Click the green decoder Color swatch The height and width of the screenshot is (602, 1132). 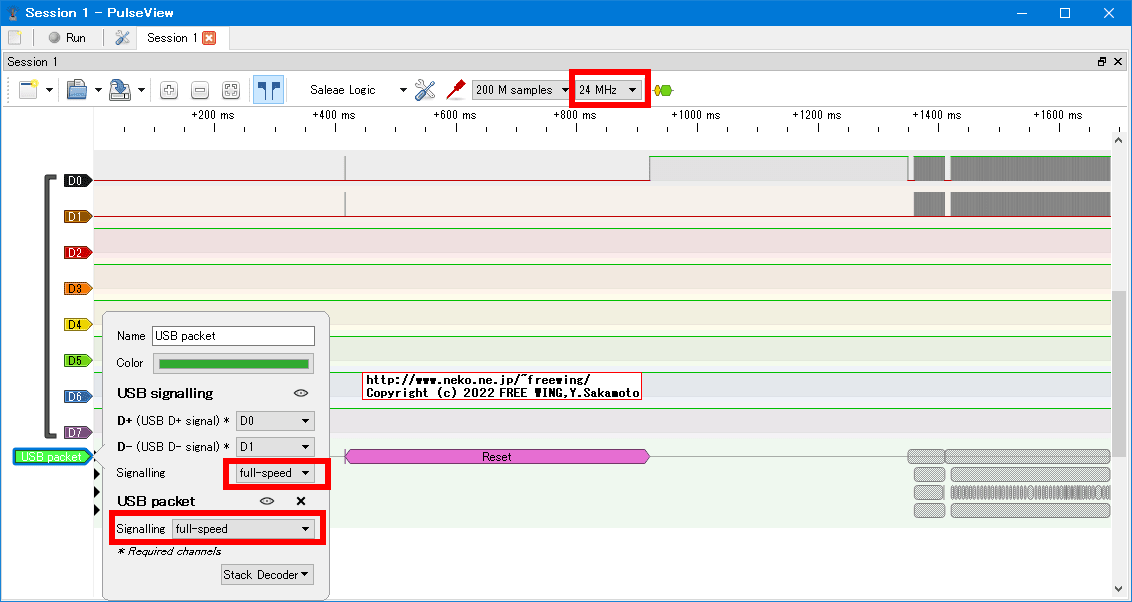point(233,364)
